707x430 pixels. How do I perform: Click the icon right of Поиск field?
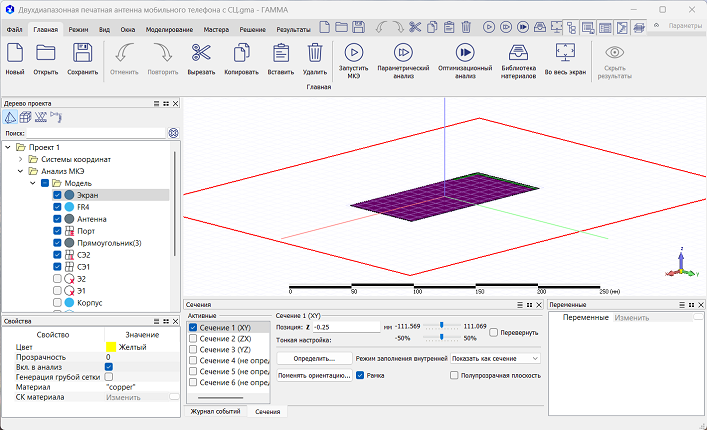(x=173, y=133)
